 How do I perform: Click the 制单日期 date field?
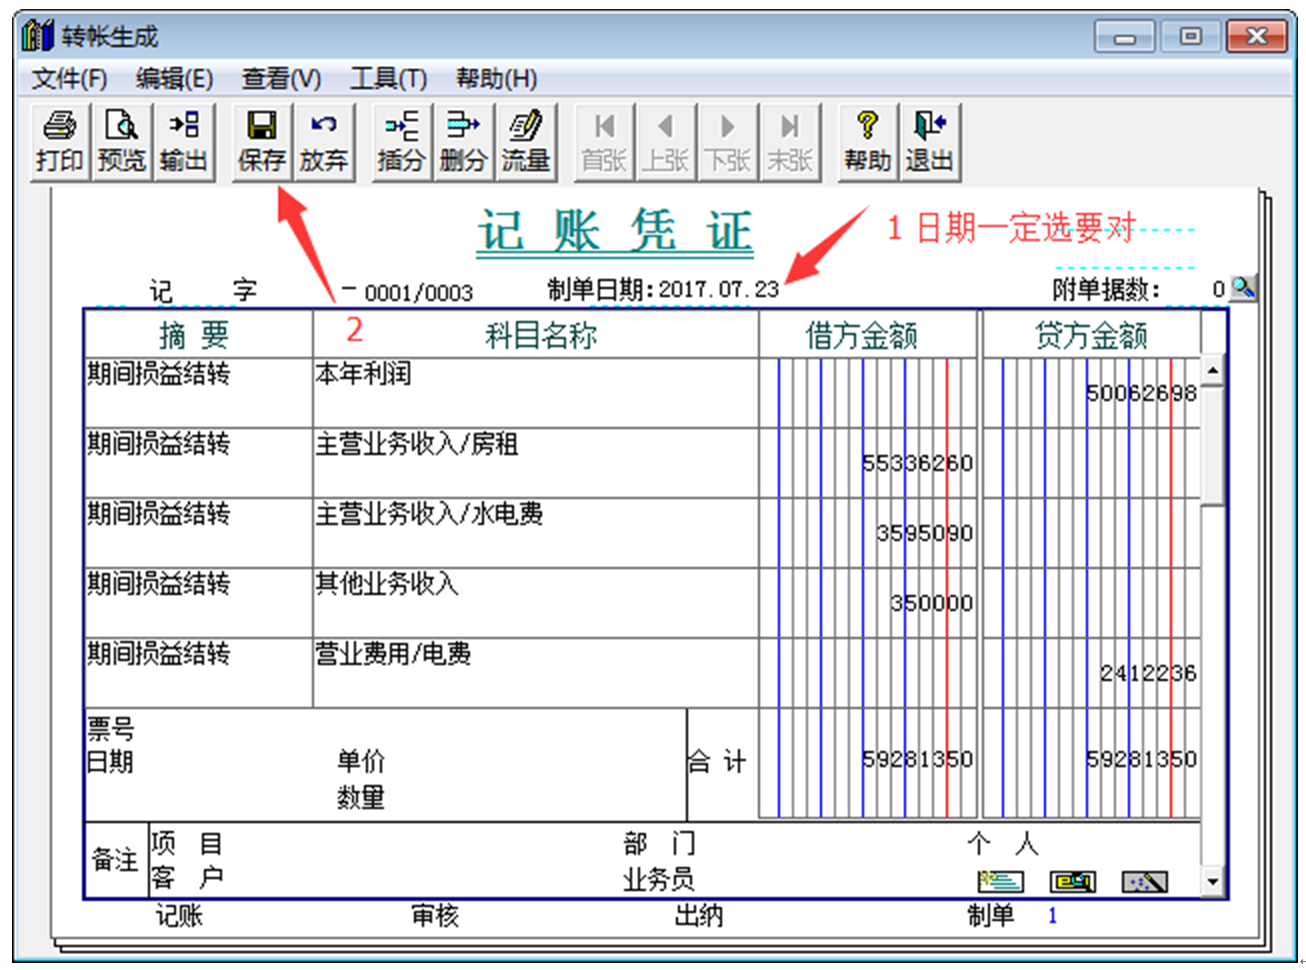point(718,289)
